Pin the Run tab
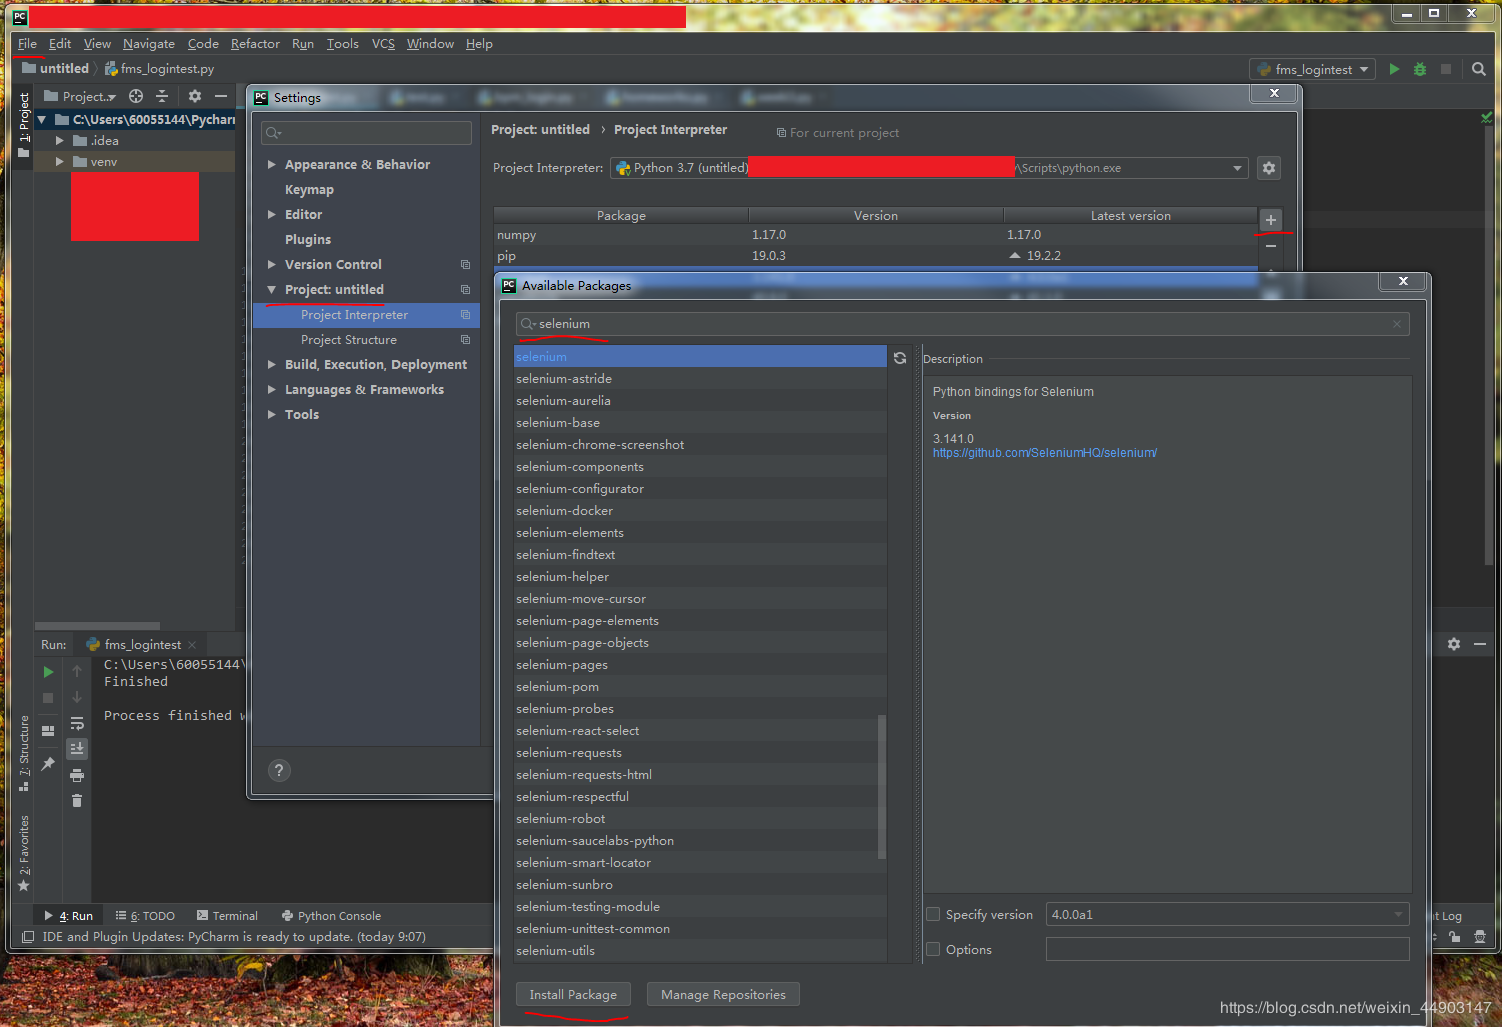 tap(48, 763)
